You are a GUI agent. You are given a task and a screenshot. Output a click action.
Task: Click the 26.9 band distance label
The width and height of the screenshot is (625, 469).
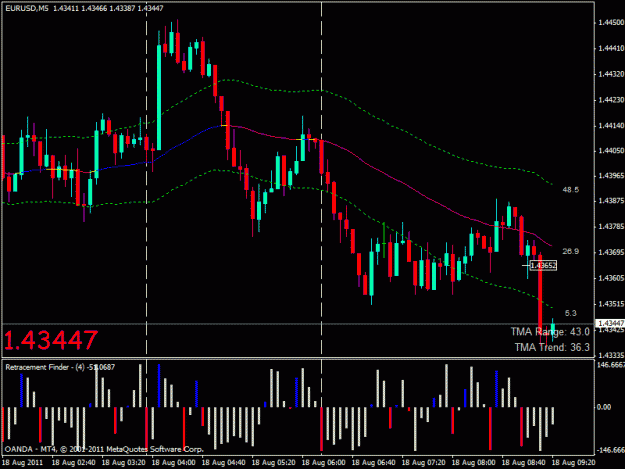click(570, 251)
